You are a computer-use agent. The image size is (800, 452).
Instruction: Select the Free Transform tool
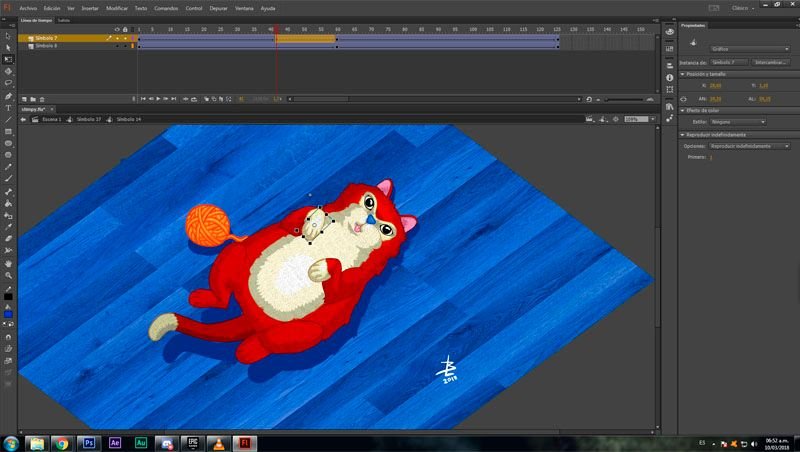click(8, 59)
